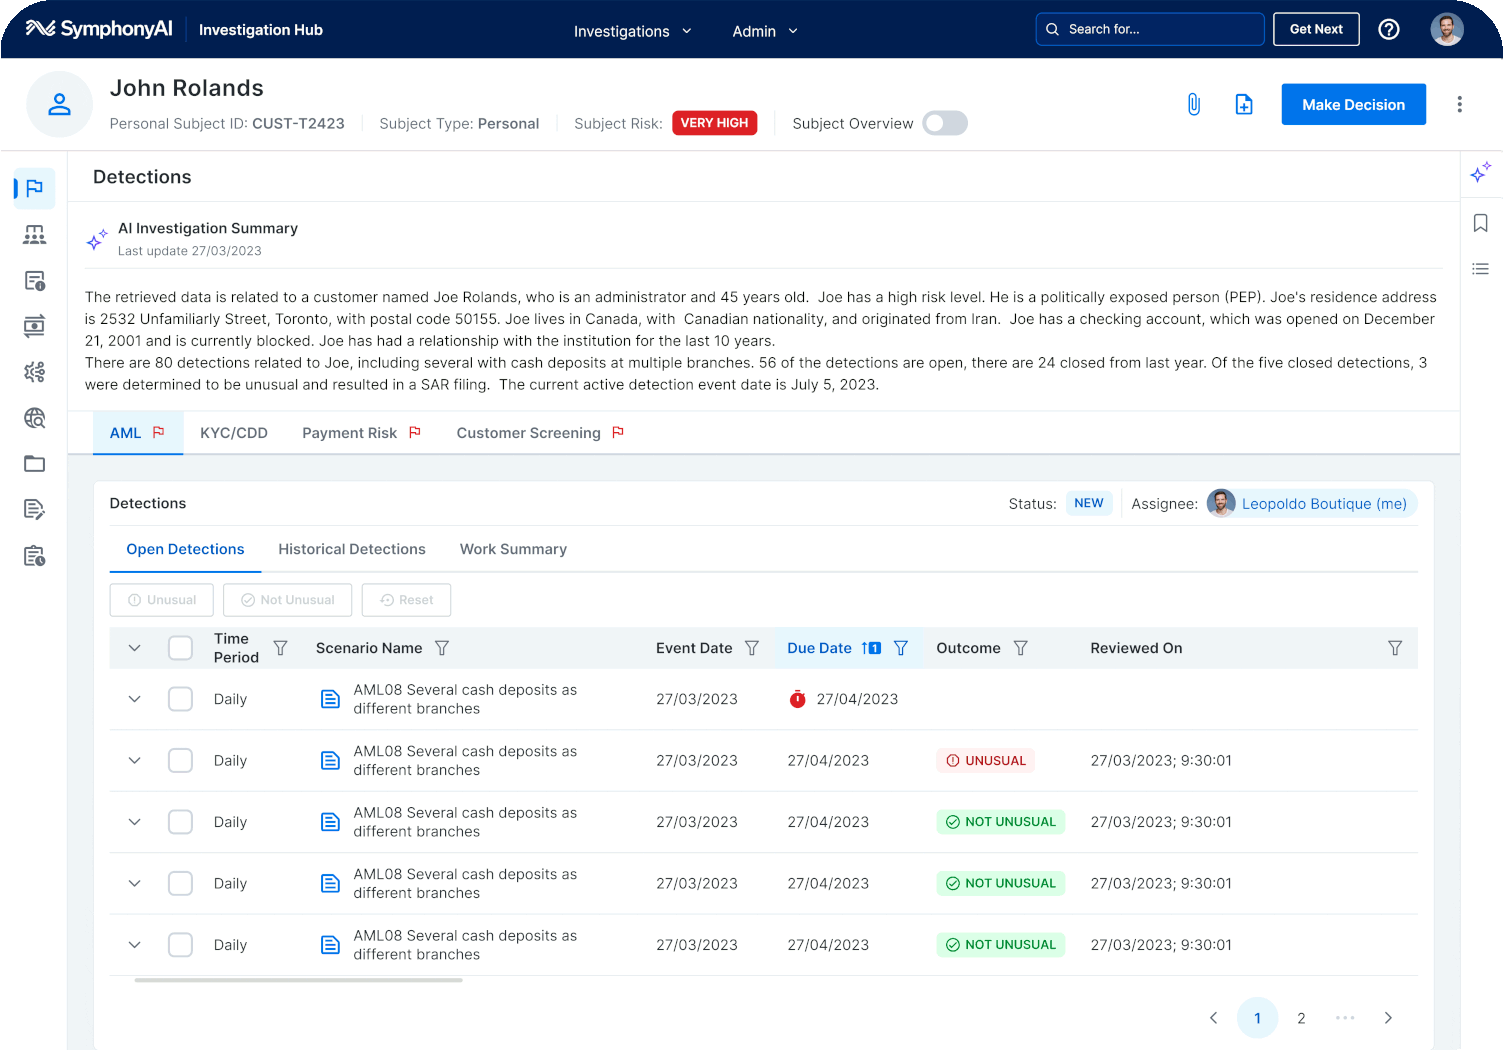Click the add document icon
This screenshot has height=1050, width=1503.
click(x=1243, y=104)
